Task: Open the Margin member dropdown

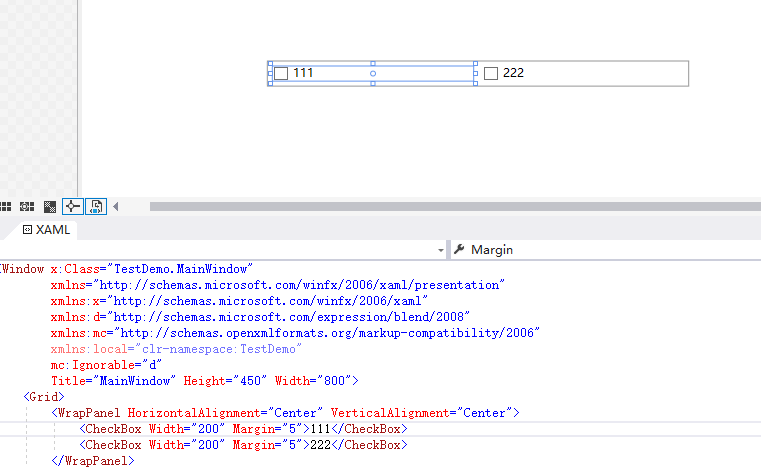Action: point(606,250)
